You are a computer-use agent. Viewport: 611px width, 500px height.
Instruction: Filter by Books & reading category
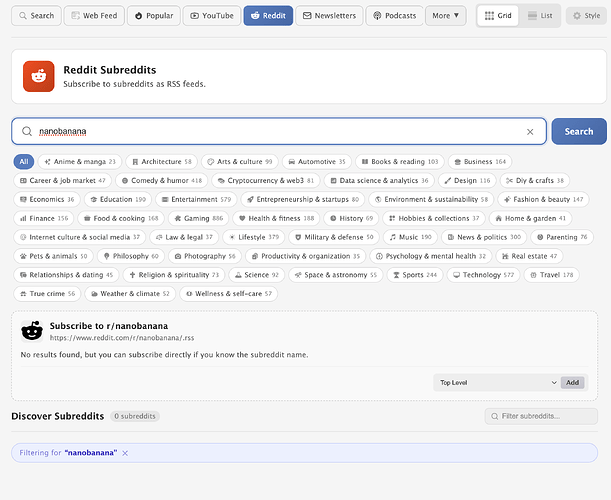tap(400, 161)
